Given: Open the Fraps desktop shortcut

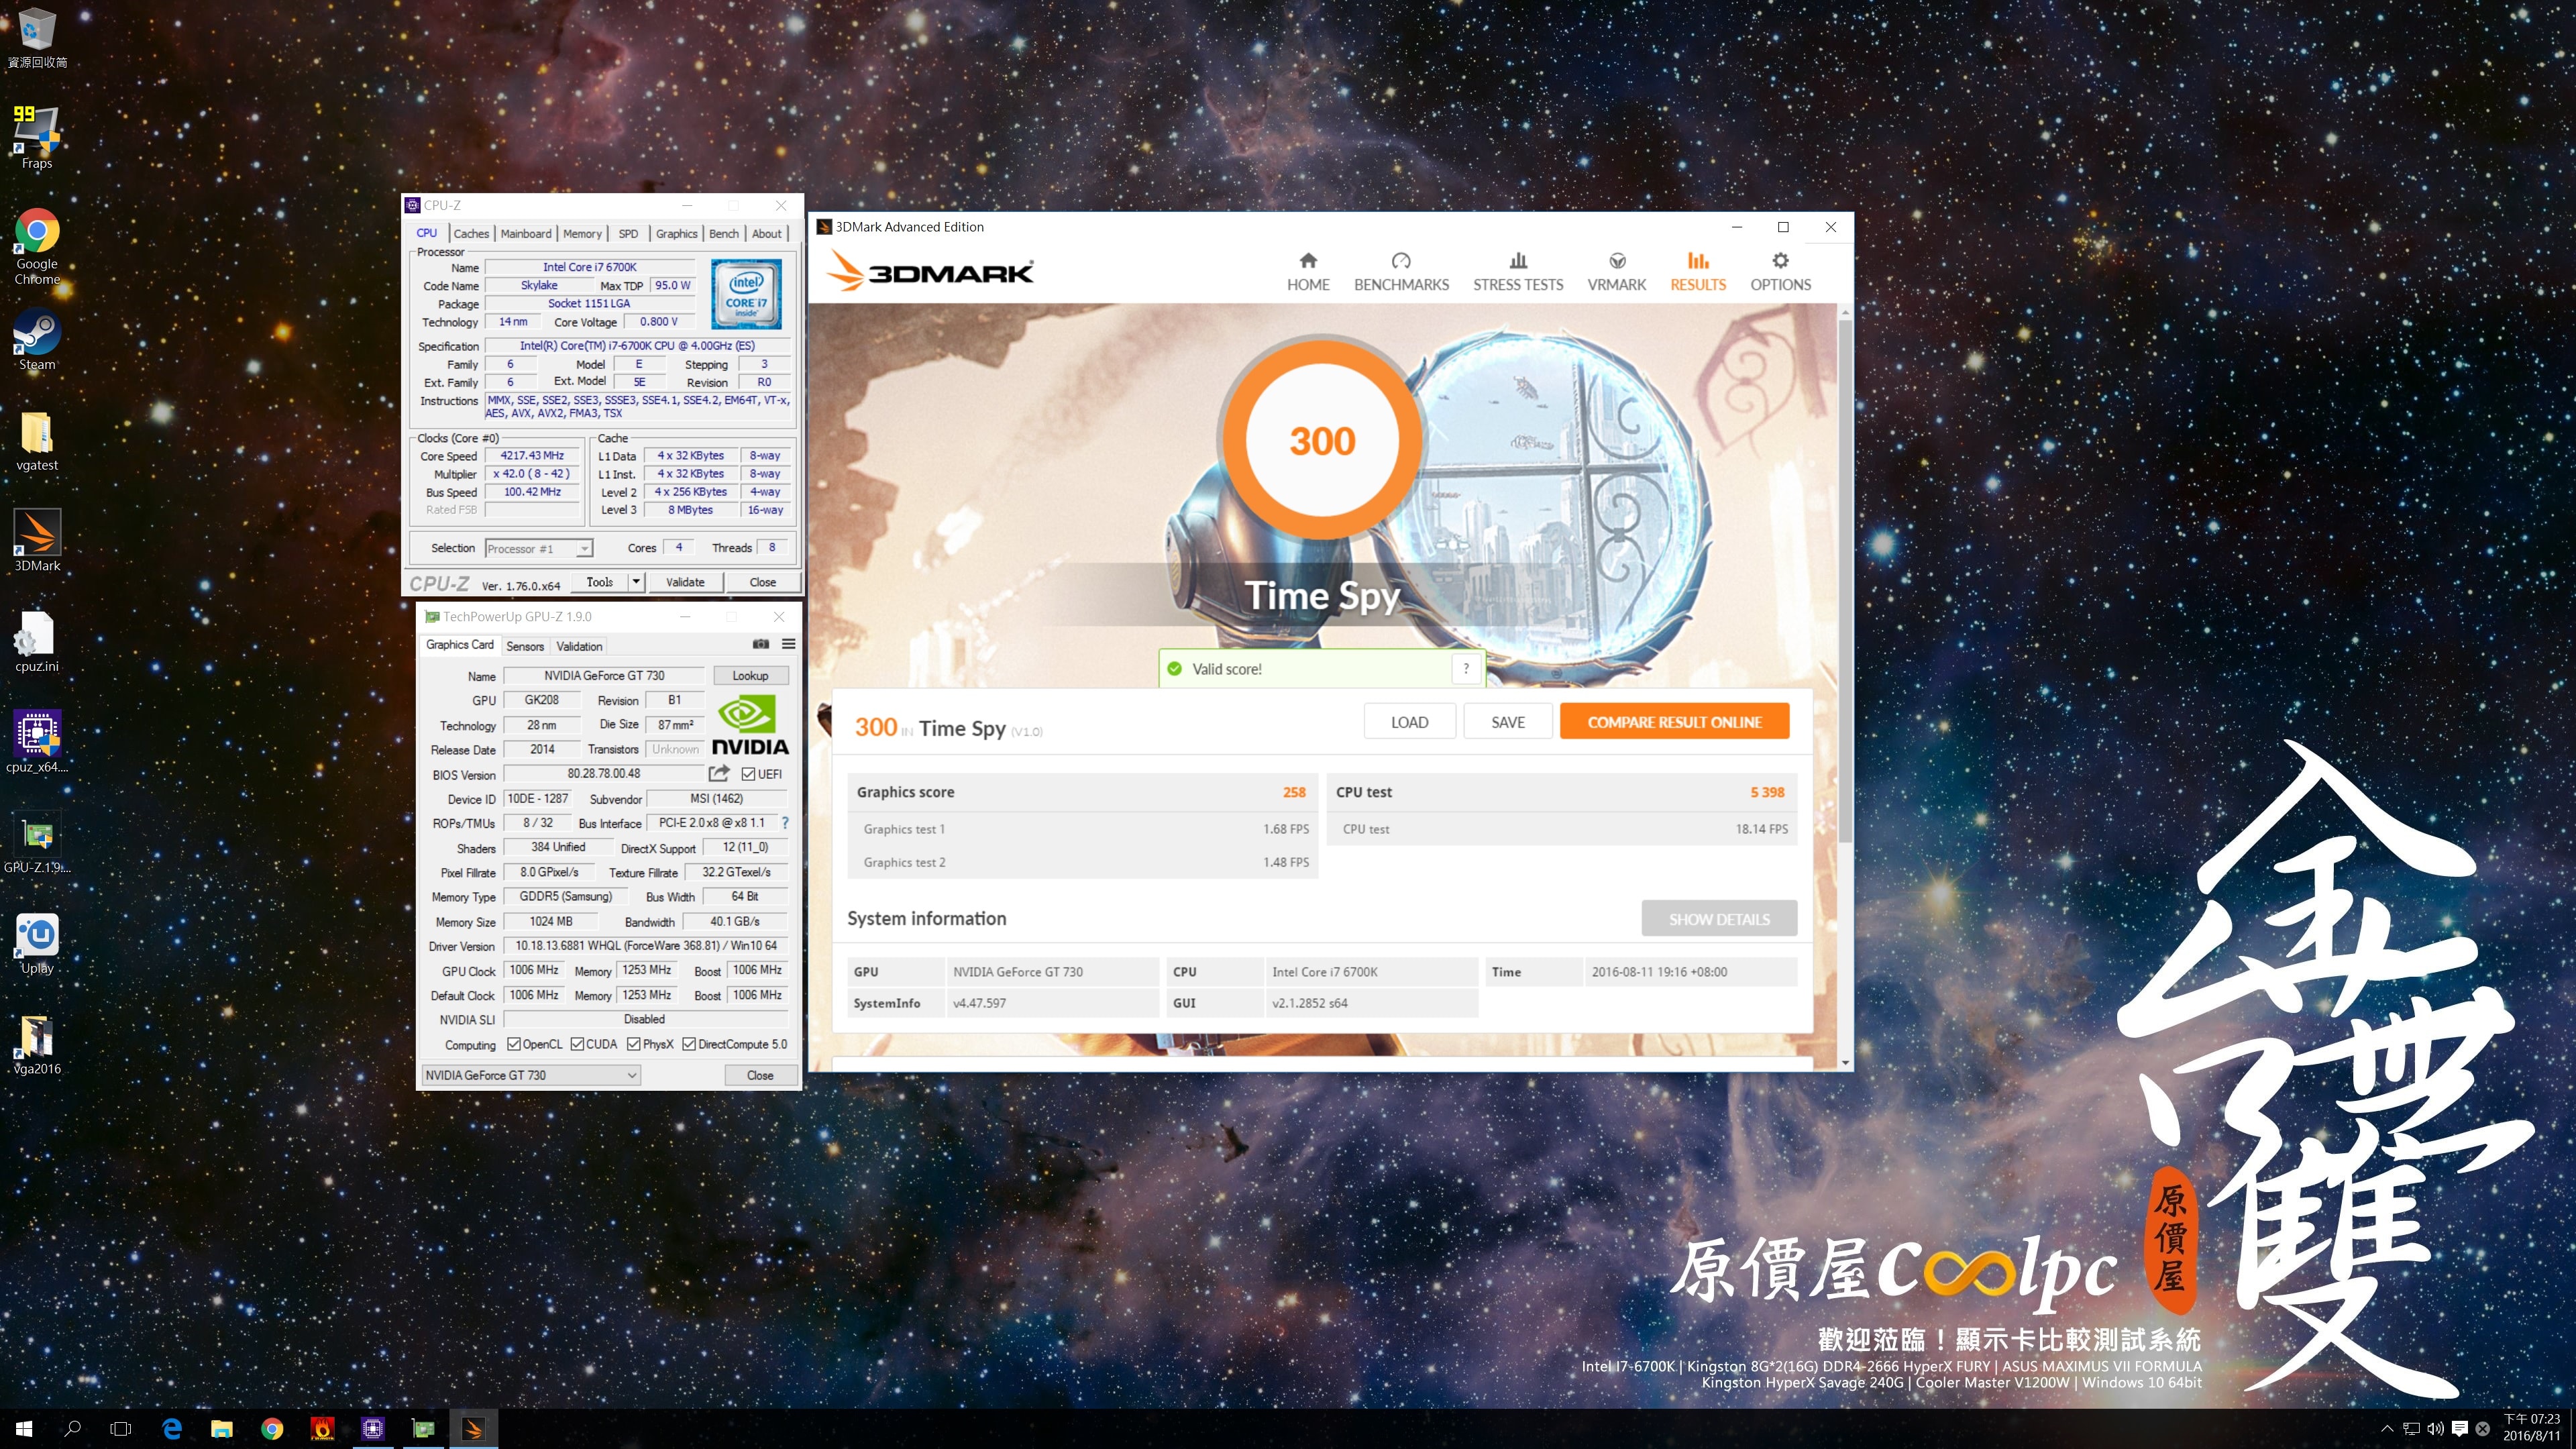Looking at the screenshot, I should (37, 137).
